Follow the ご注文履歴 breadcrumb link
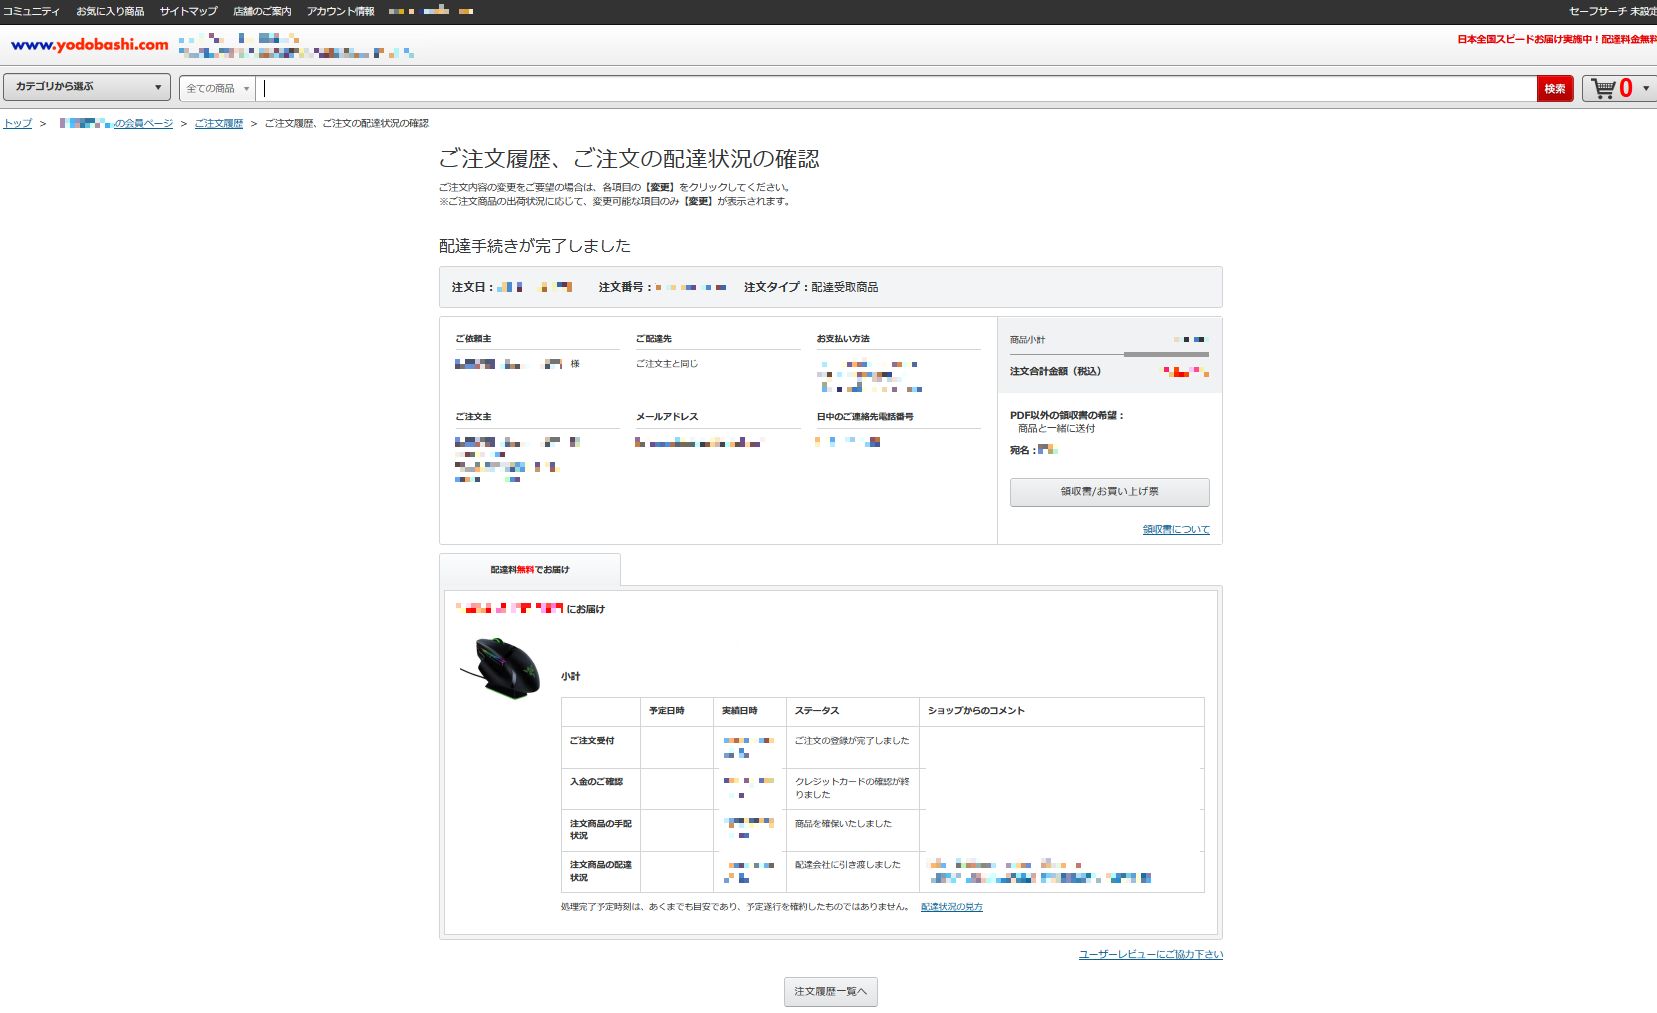1657x1013 pixels. click(x=219, y=123)
